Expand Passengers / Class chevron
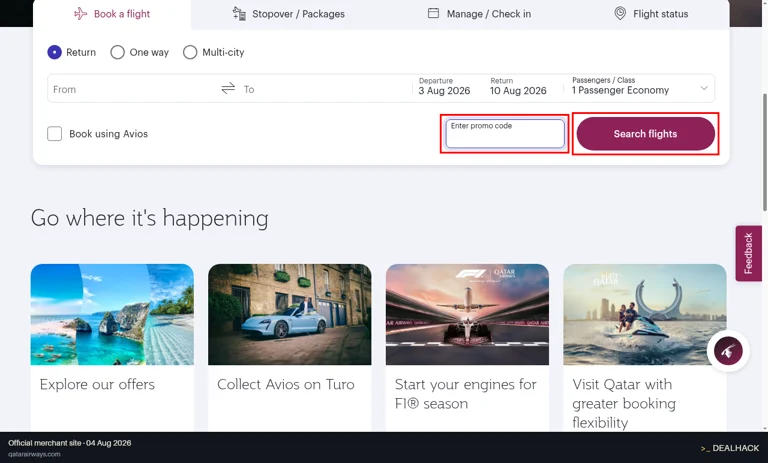Image resolution: width=768 pixels, height=463 pixels. point(704,88)
